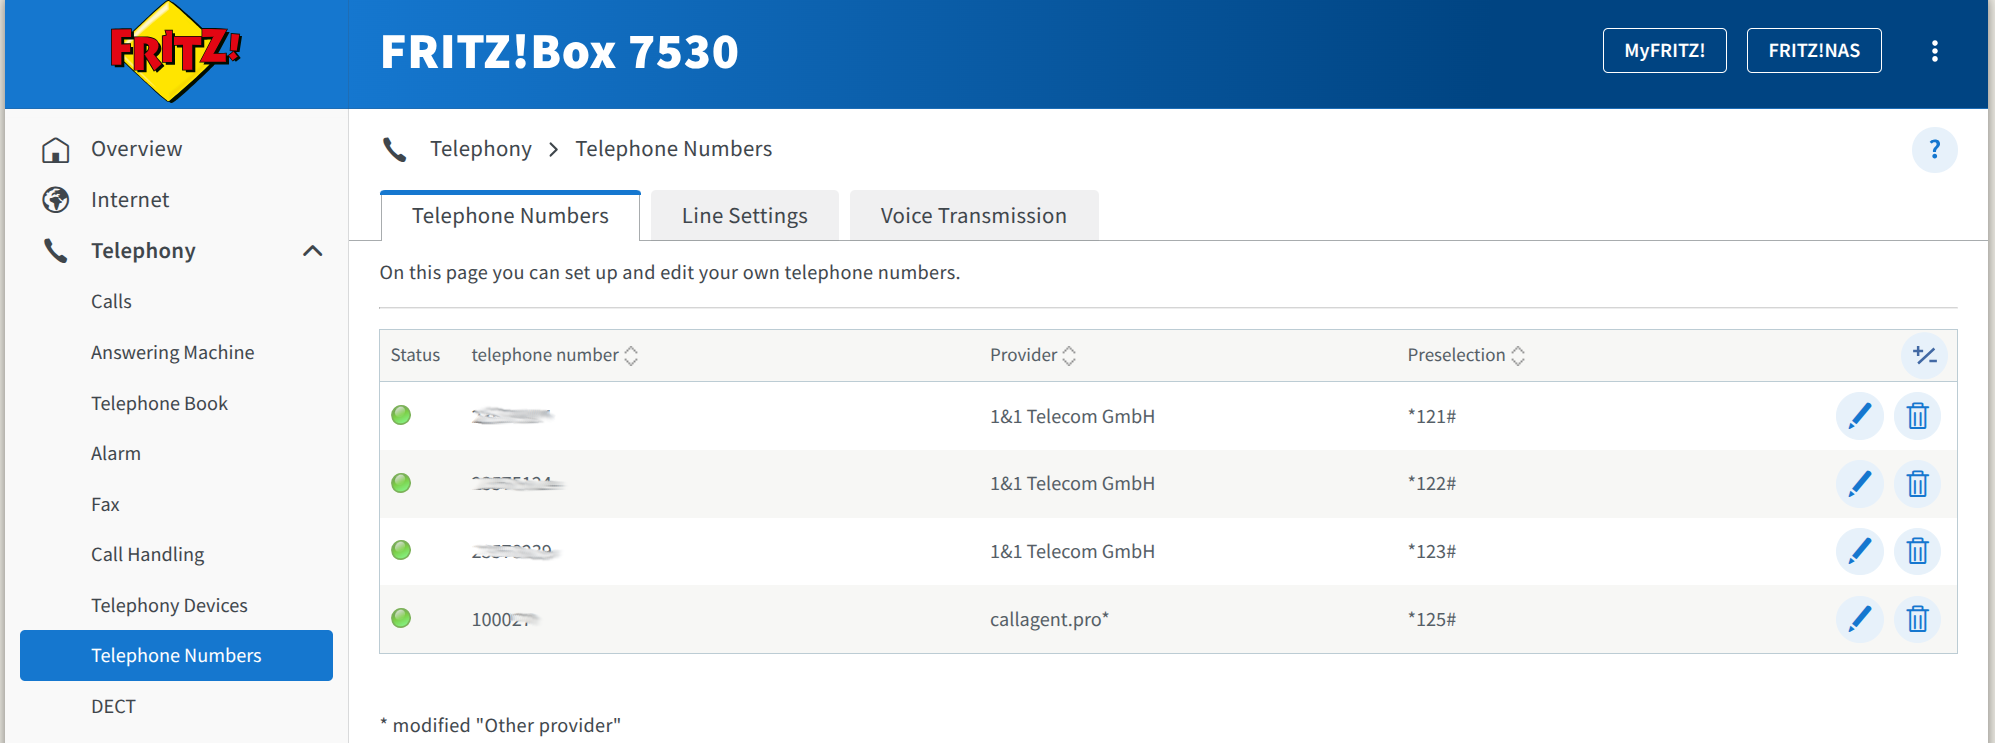
Task: Open the FRITZ!NAS button
Action: coord(1814,51)
